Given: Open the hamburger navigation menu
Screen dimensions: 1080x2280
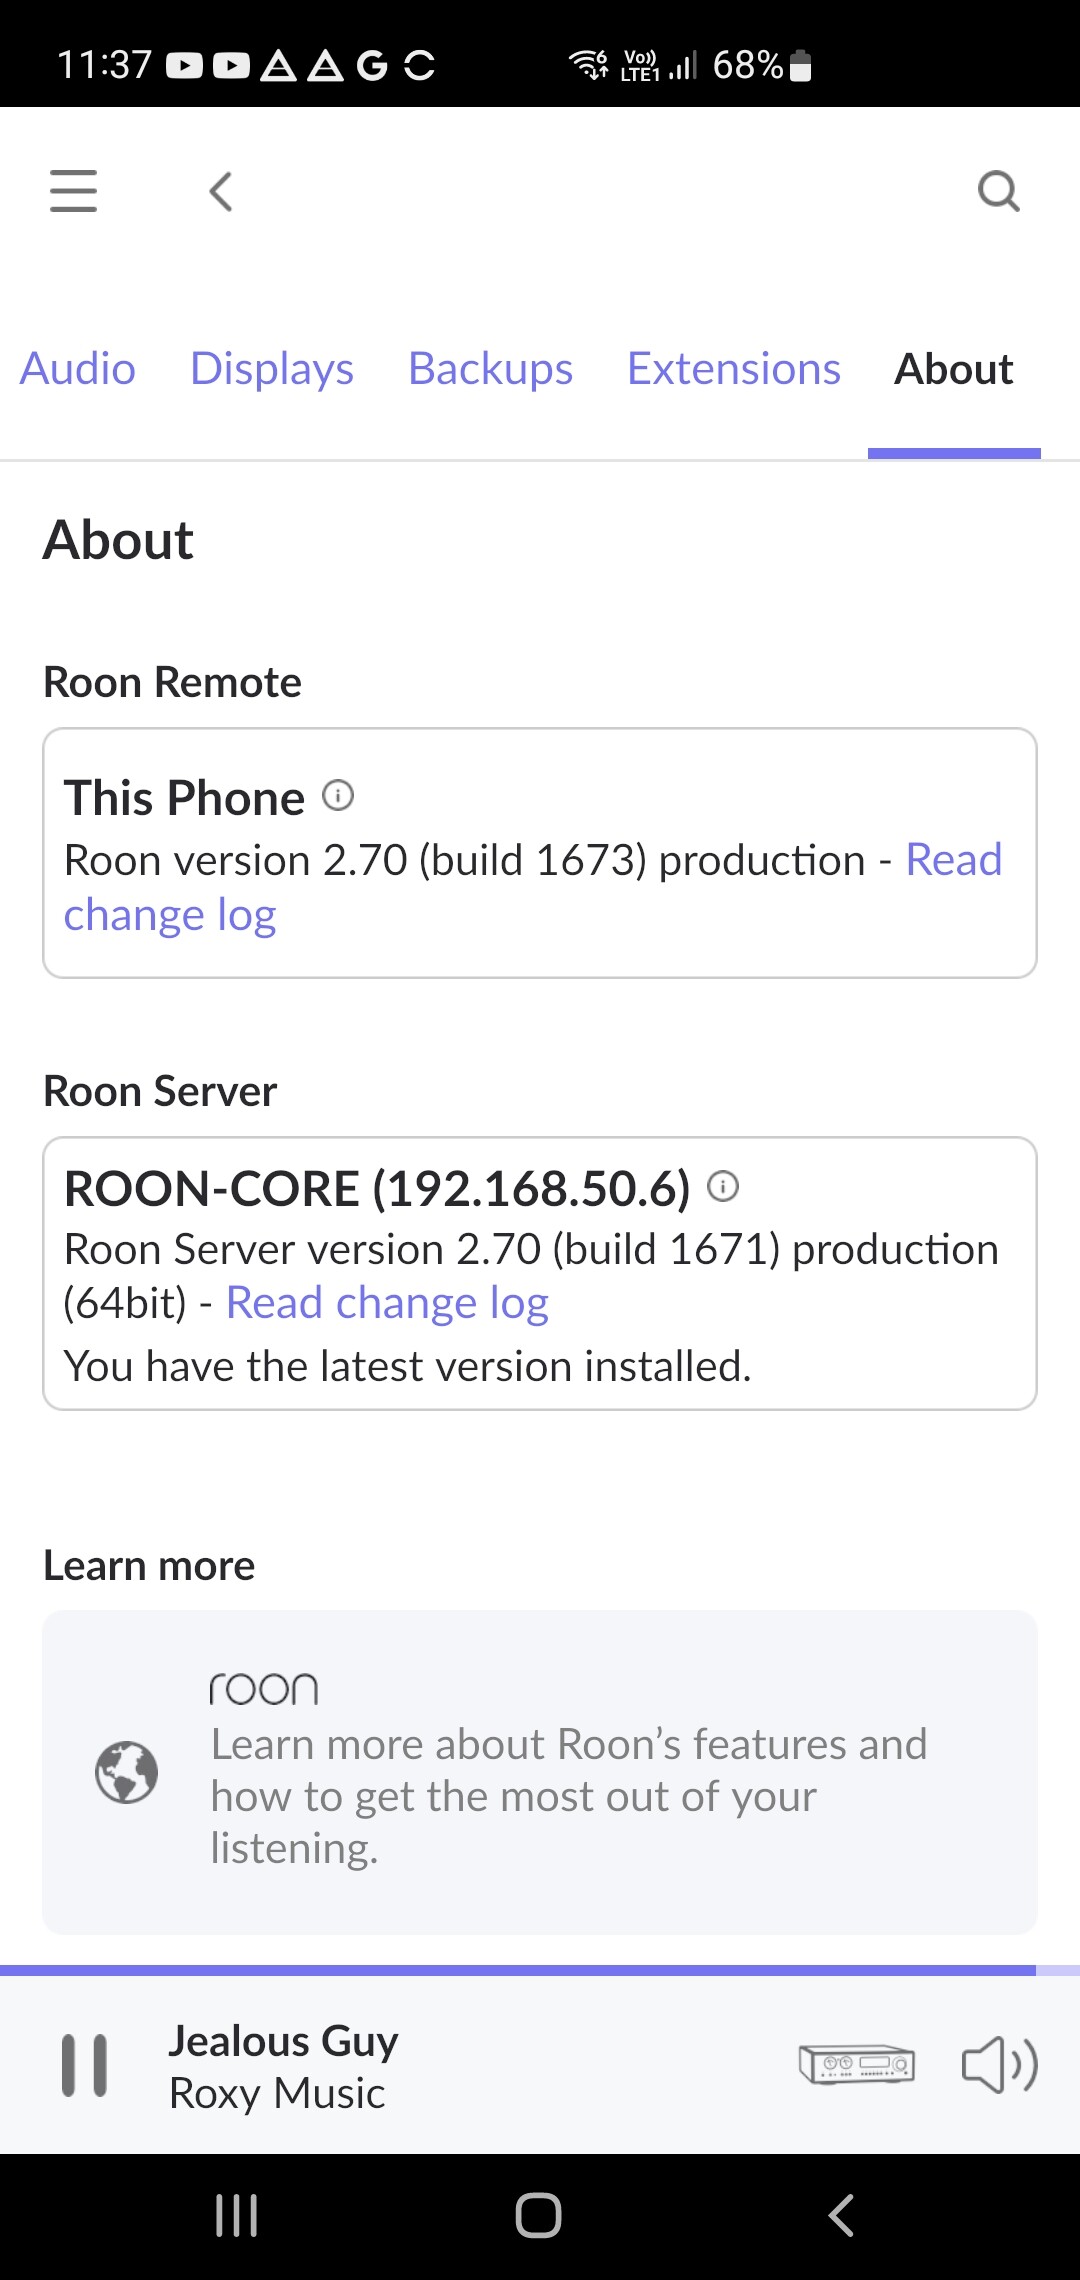Looking at the screenshot, I should (x=74, y=191).
